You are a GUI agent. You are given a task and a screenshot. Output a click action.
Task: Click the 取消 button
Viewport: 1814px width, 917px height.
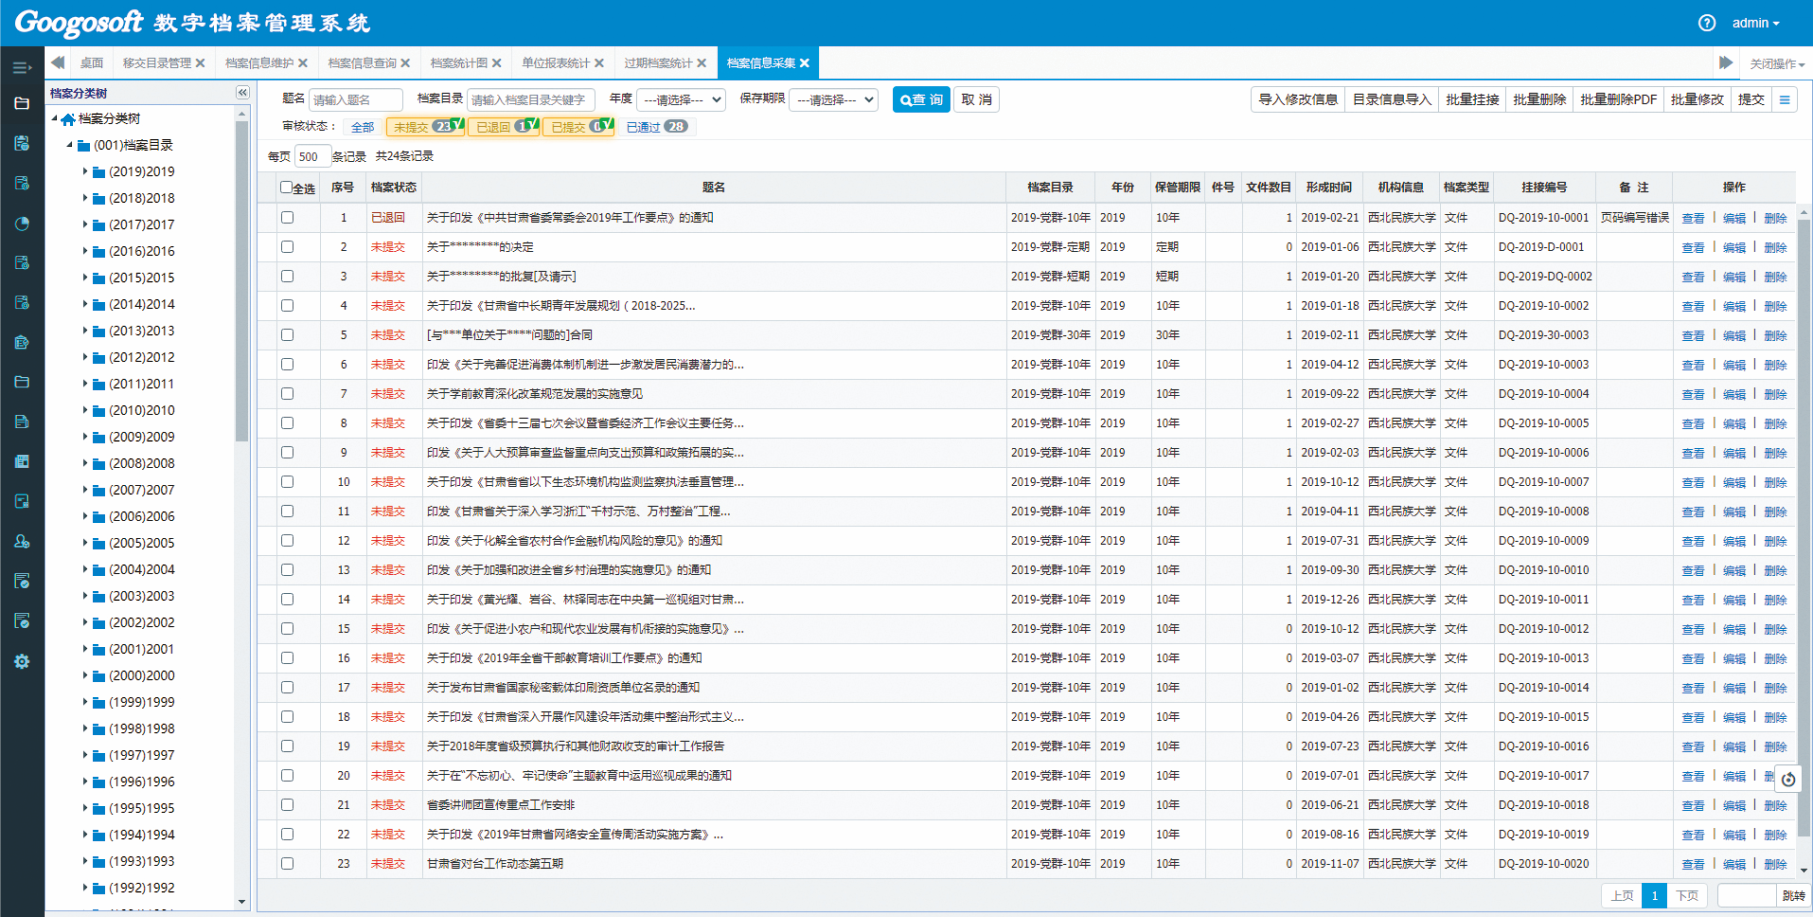[x=976, y=100]
